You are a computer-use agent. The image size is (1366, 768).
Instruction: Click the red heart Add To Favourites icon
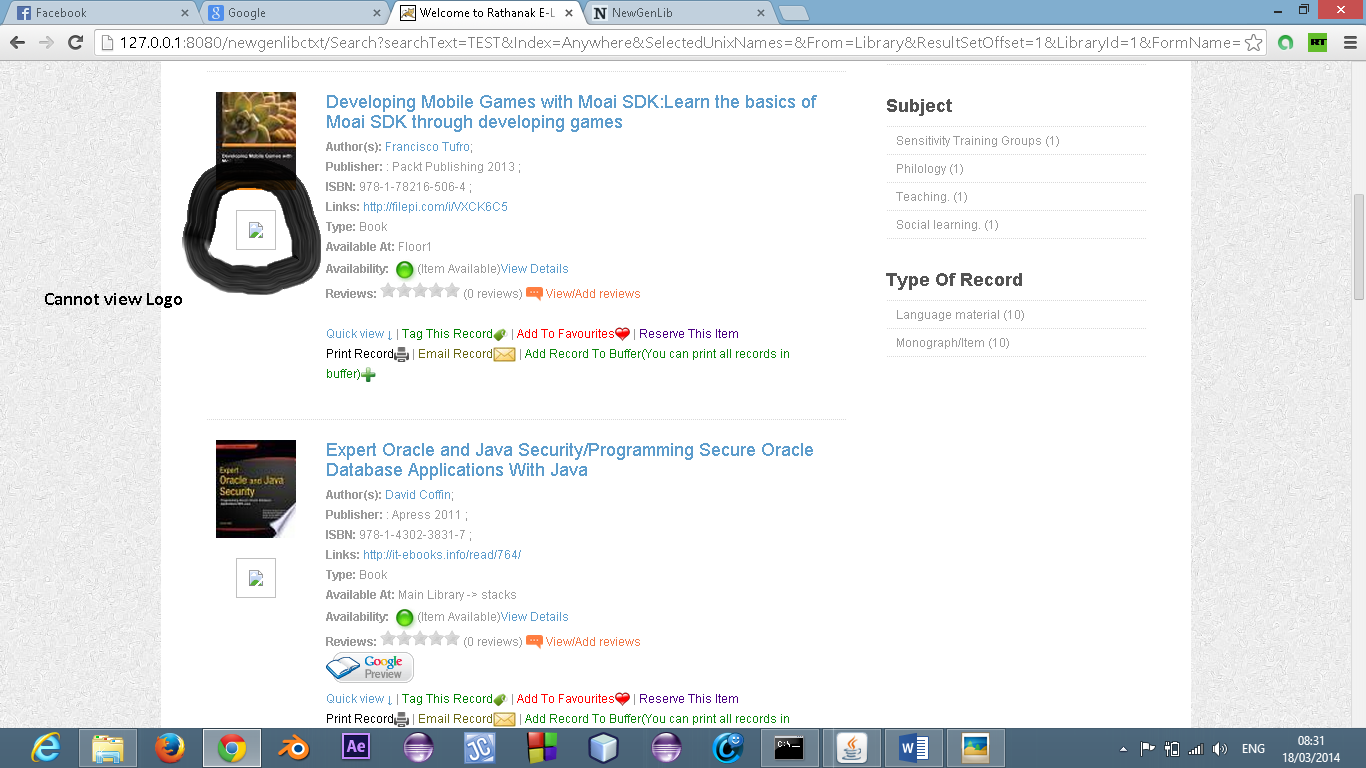click(622, 335)
